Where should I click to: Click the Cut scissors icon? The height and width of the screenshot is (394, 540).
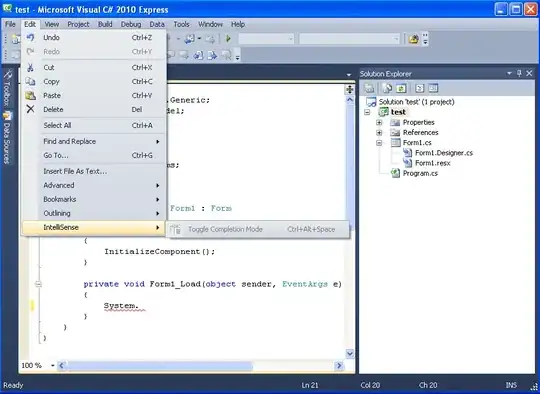pos(30,68)
